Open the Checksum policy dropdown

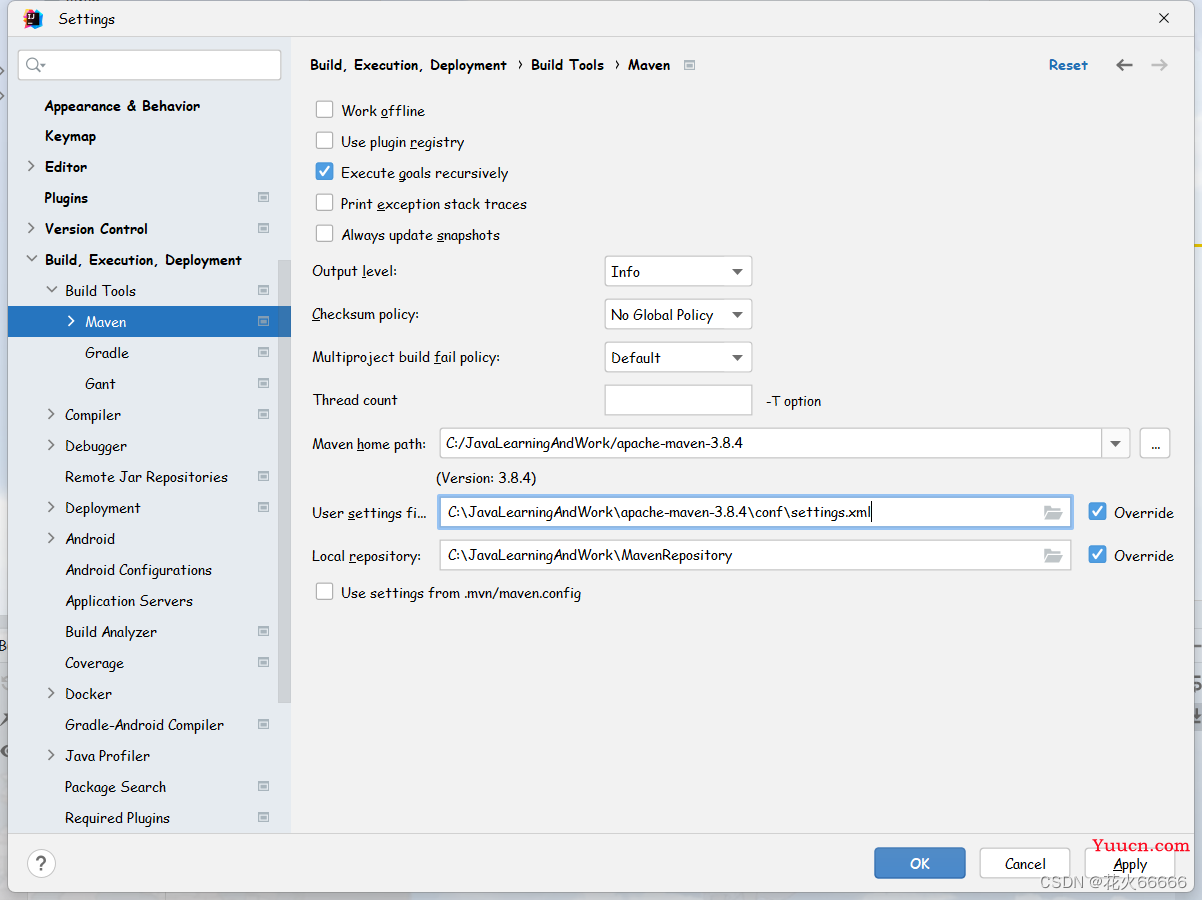[678, 314]
